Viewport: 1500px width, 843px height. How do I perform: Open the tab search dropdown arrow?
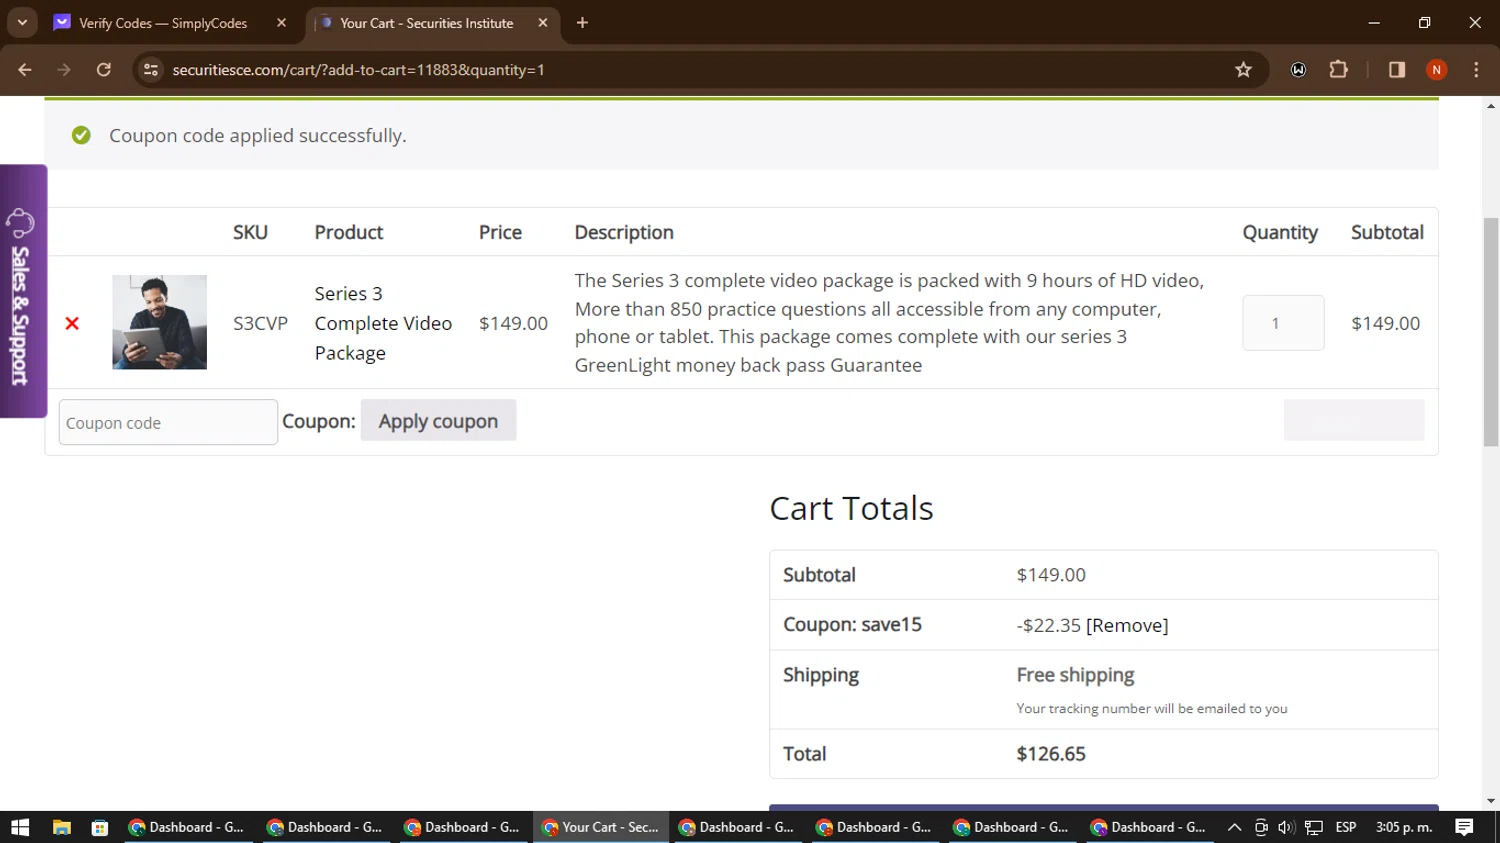pyautogui.click(x=22, y=22)
